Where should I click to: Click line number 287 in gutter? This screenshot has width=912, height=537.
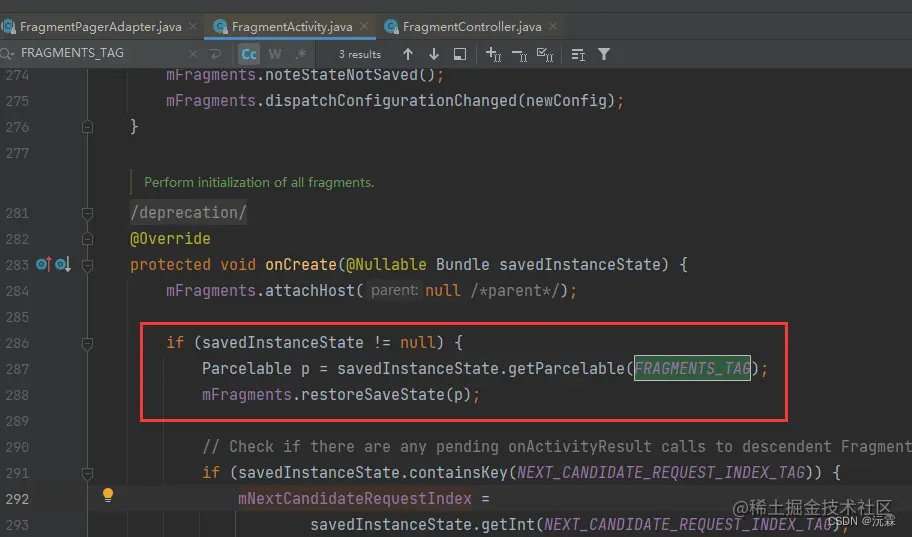coord(17,369)
